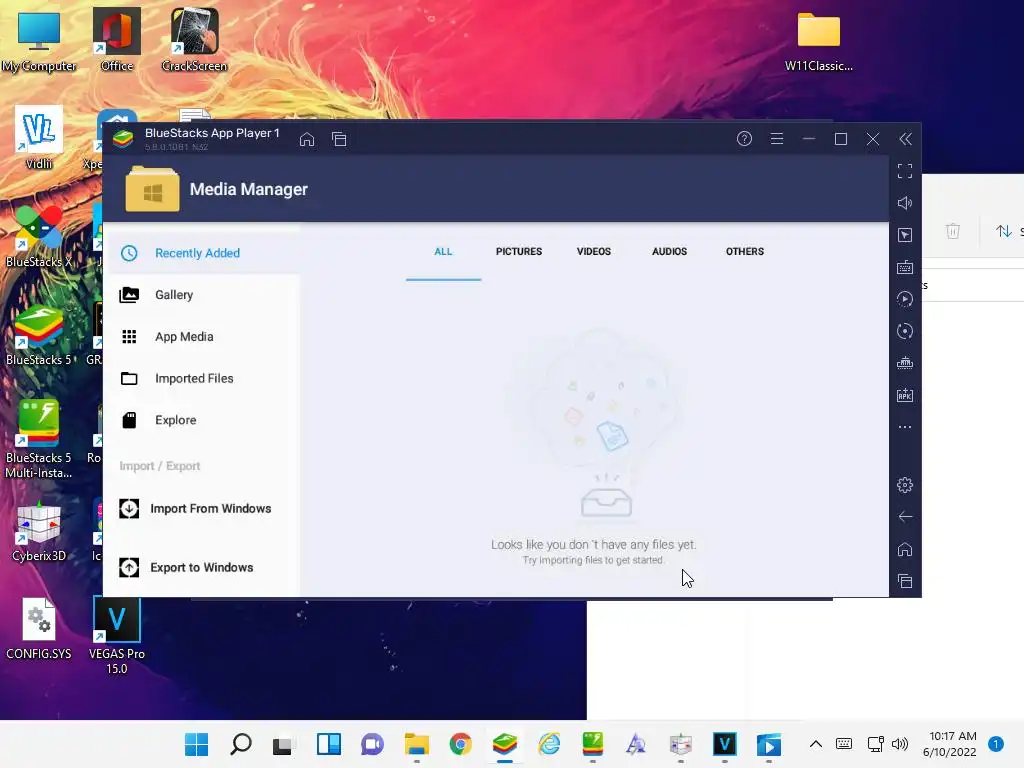Select Vidlii desktop shortcut
The width and height of the screenshot is (1024, 768).
coord(39,138)
